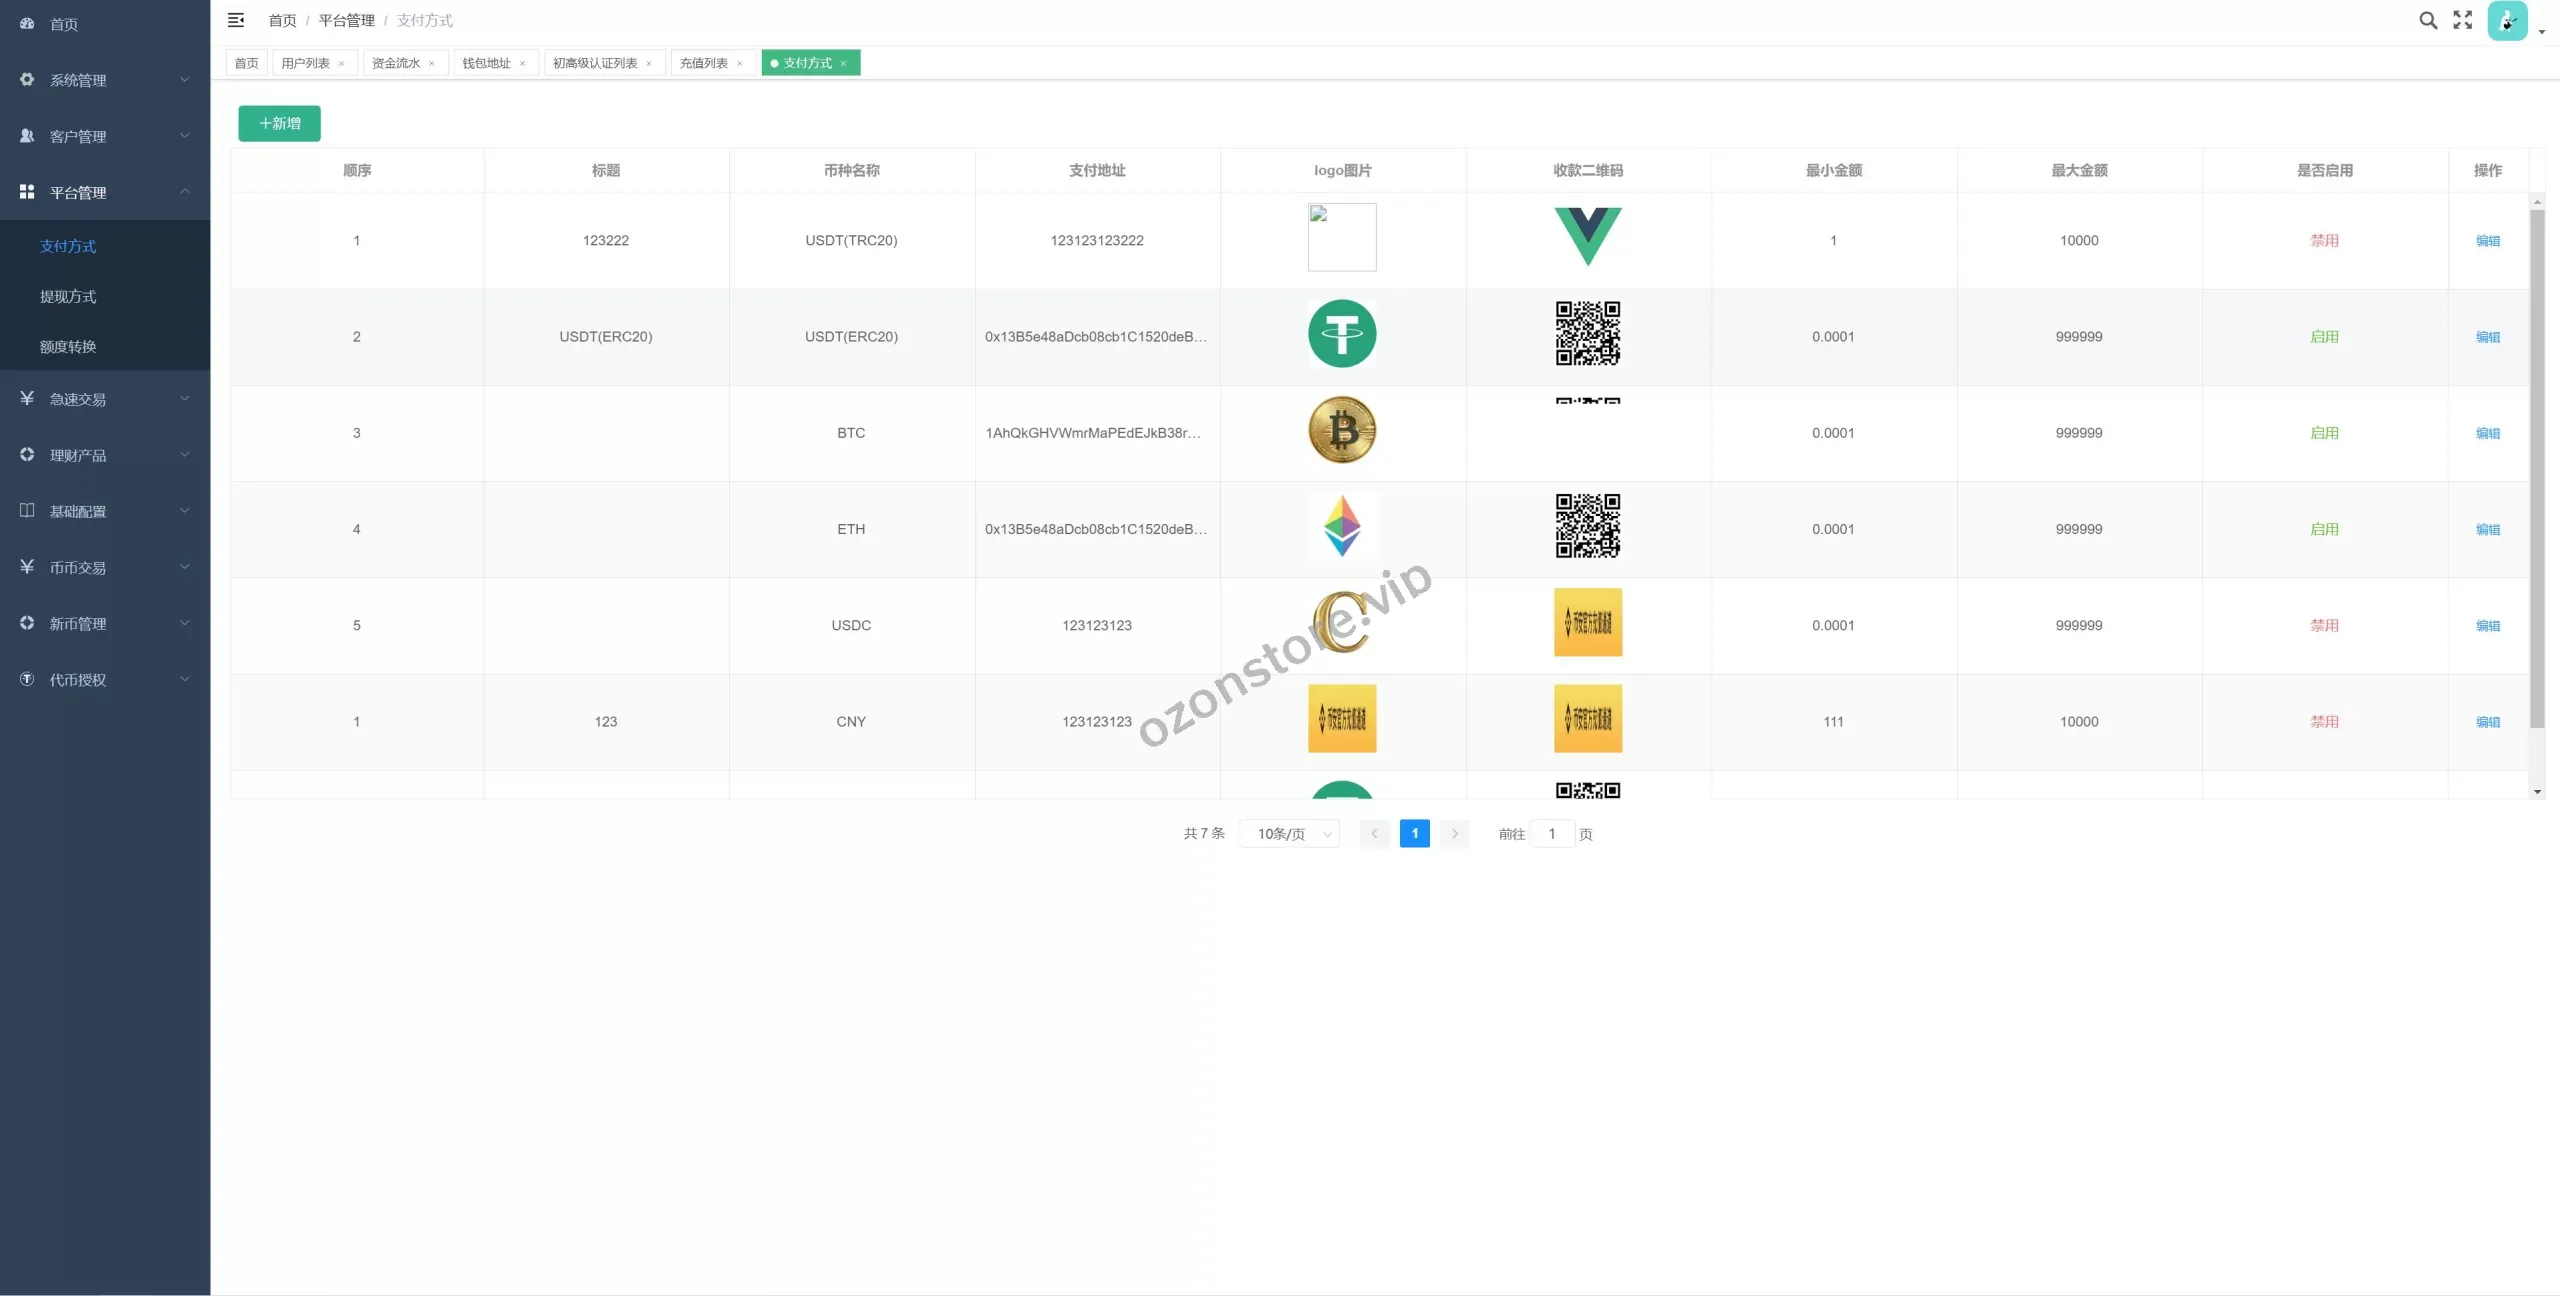Toggle fullscreen with the expand icon
2560x1296 pixels.
pyautogui.click(x=2462, y=20)
